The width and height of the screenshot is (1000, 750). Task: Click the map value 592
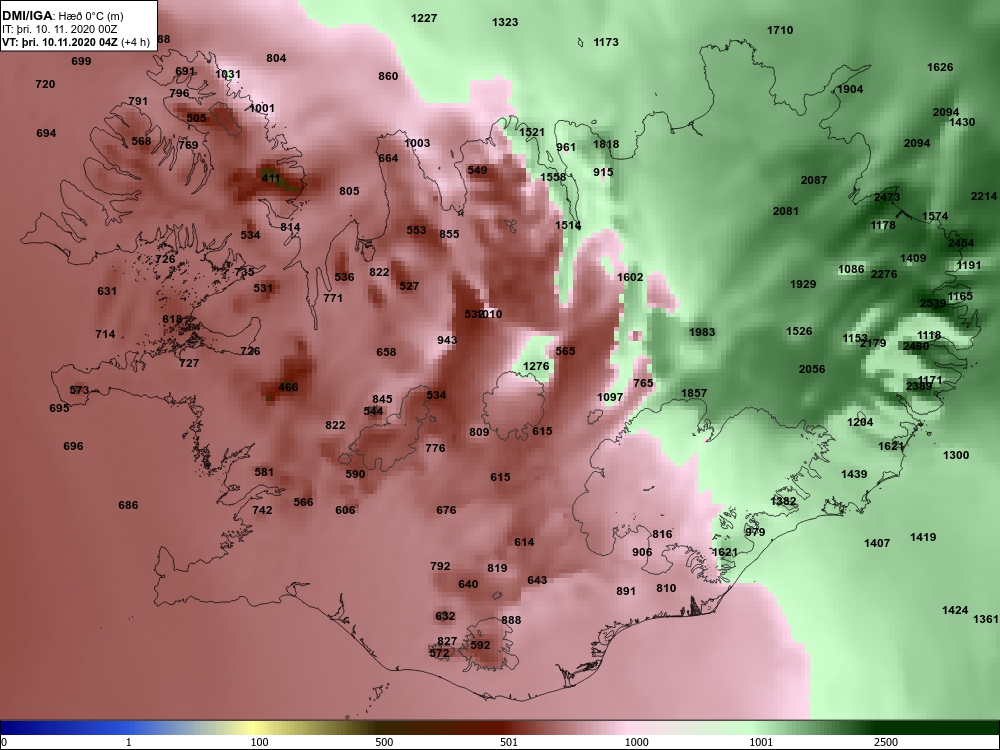click(480, 645)
